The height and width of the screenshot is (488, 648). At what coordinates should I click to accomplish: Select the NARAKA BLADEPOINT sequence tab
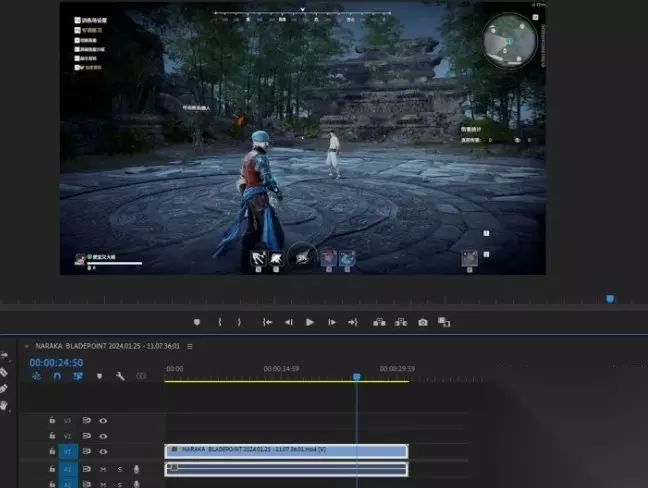click(x=107, y=346)
